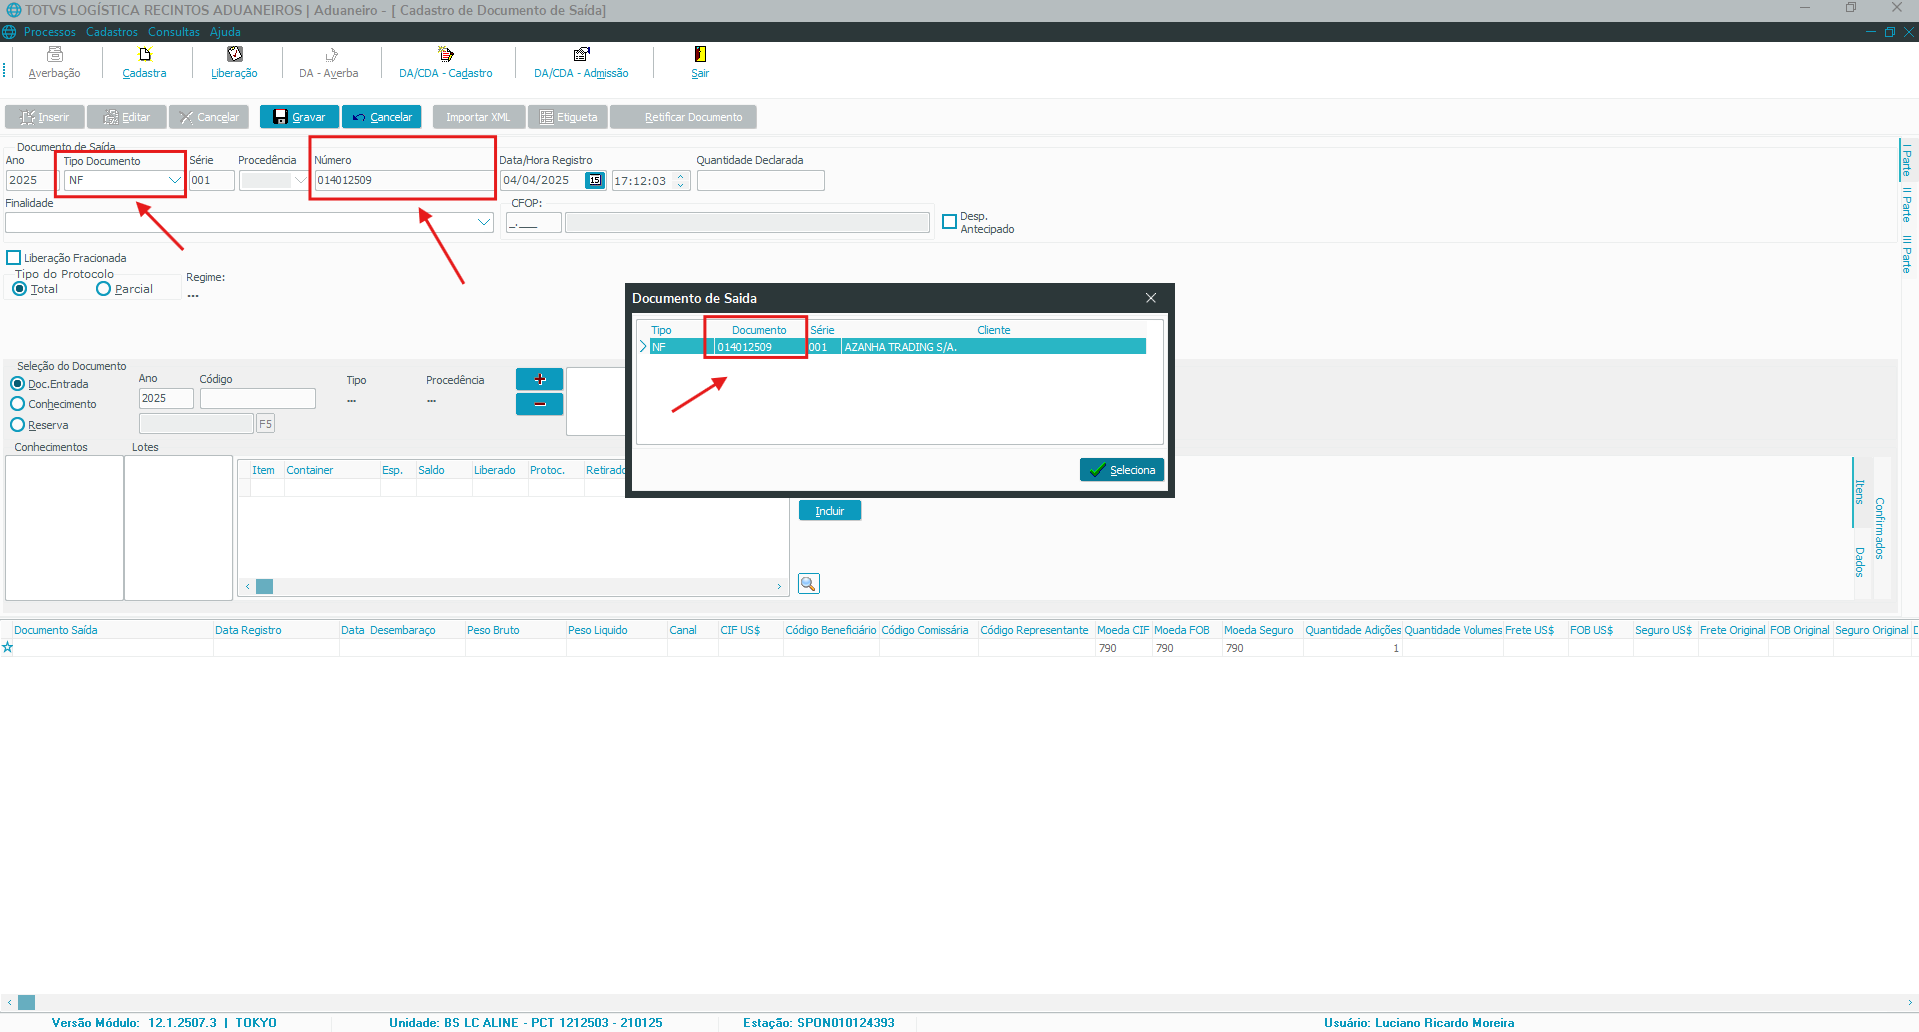This screenshot has height=1032, width=1919.
Task: Click the items grid horizontal scrollbar thumb
Action: (265, 587)
